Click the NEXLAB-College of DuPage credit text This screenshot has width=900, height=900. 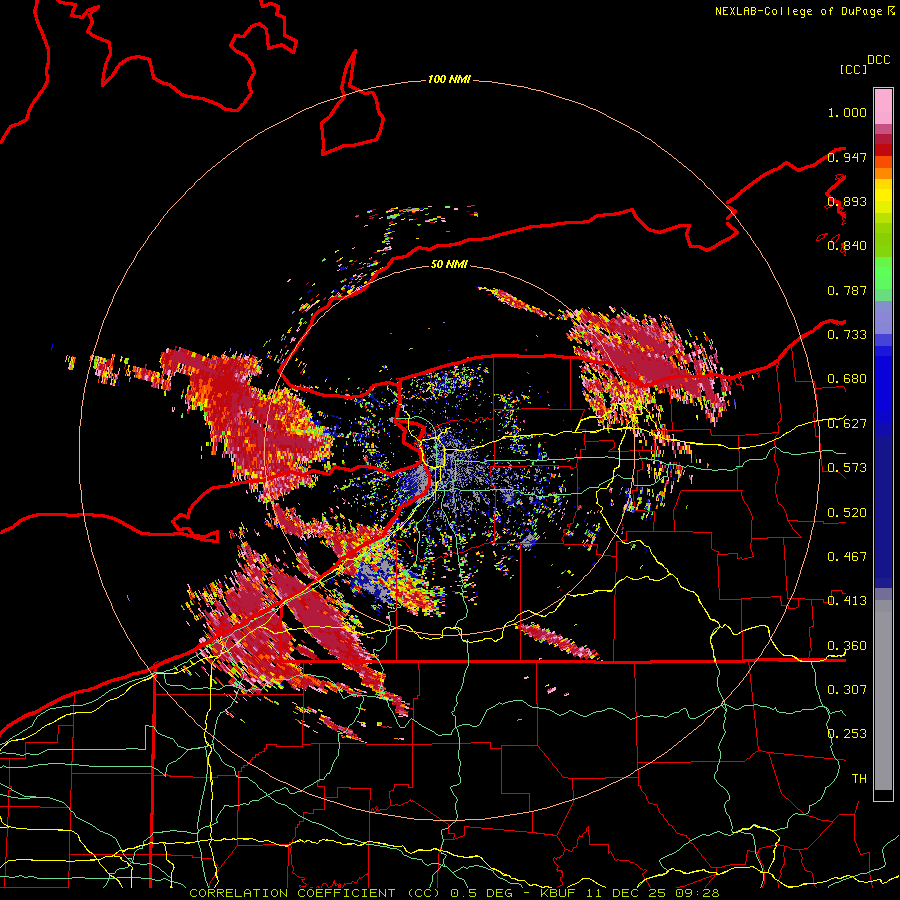point(798,11)
